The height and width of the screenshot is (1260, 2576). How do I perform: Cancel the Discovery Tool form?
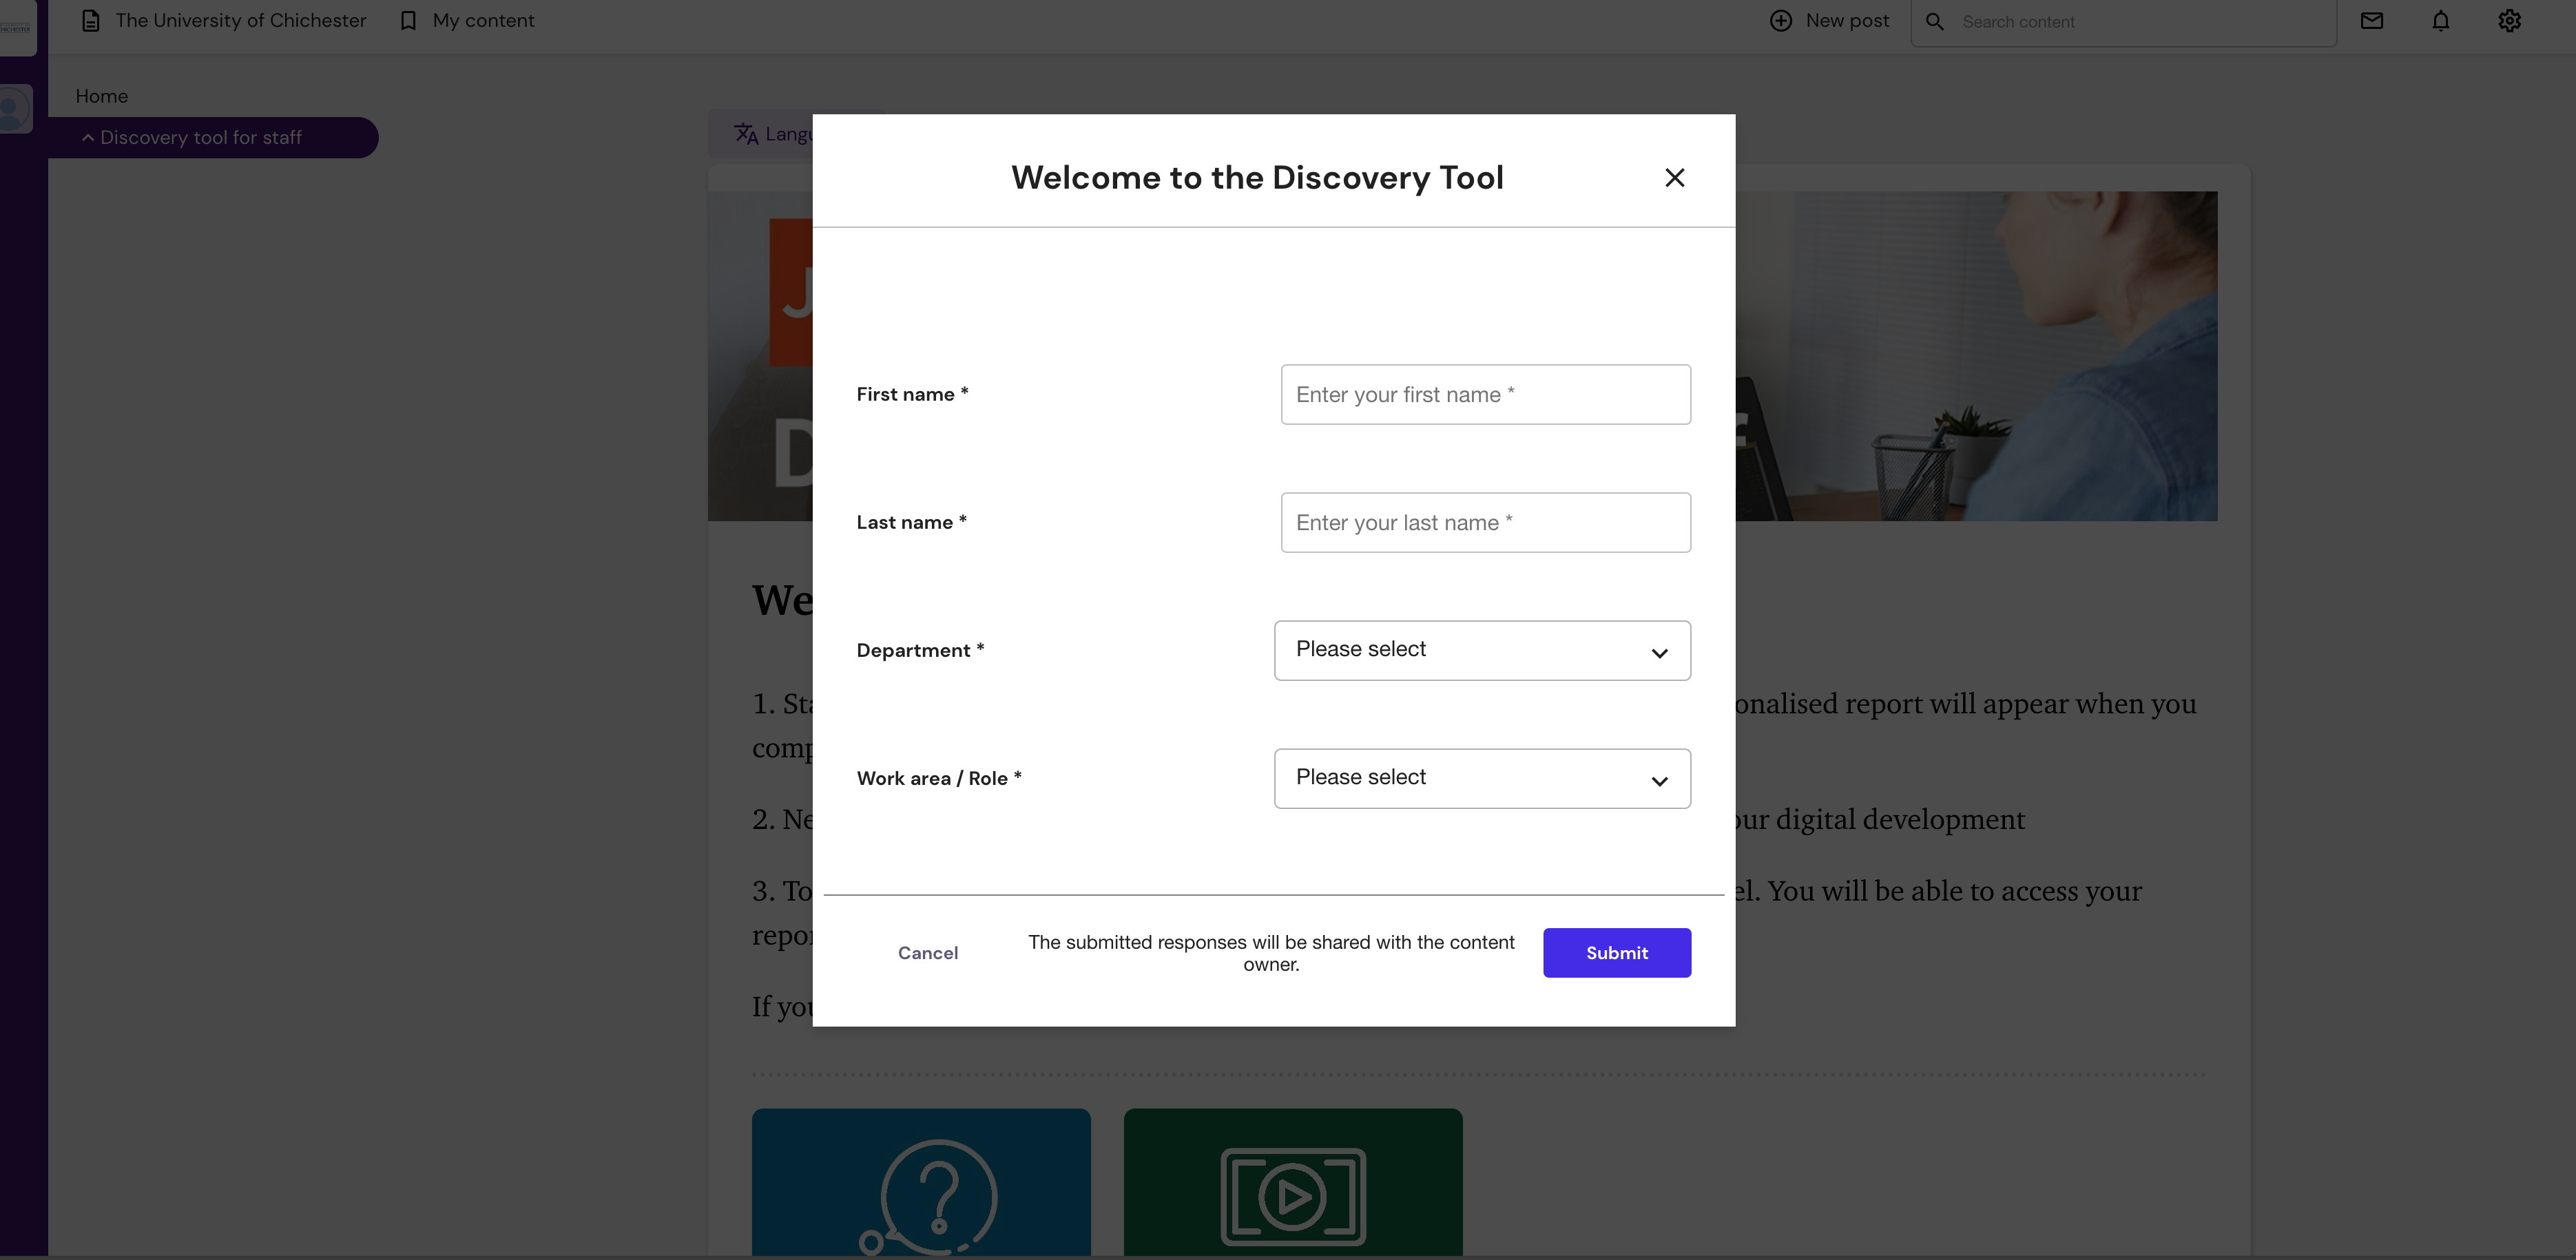[x=928, y=952]
